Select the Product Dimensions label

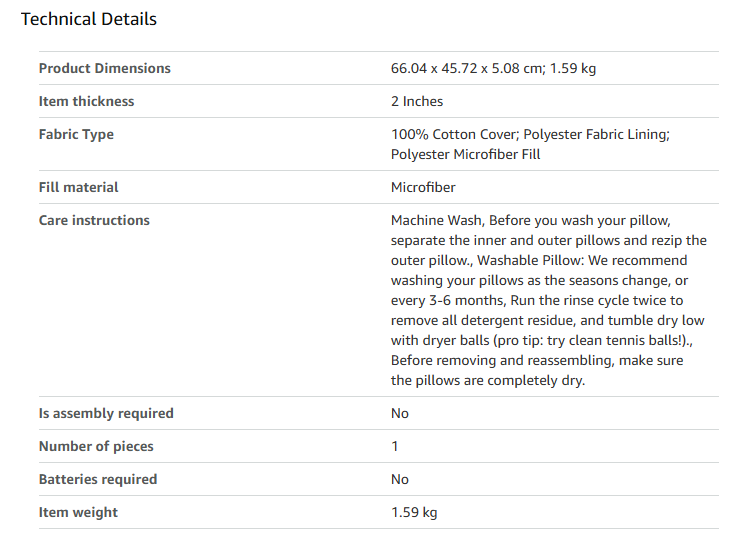point(105,68)
